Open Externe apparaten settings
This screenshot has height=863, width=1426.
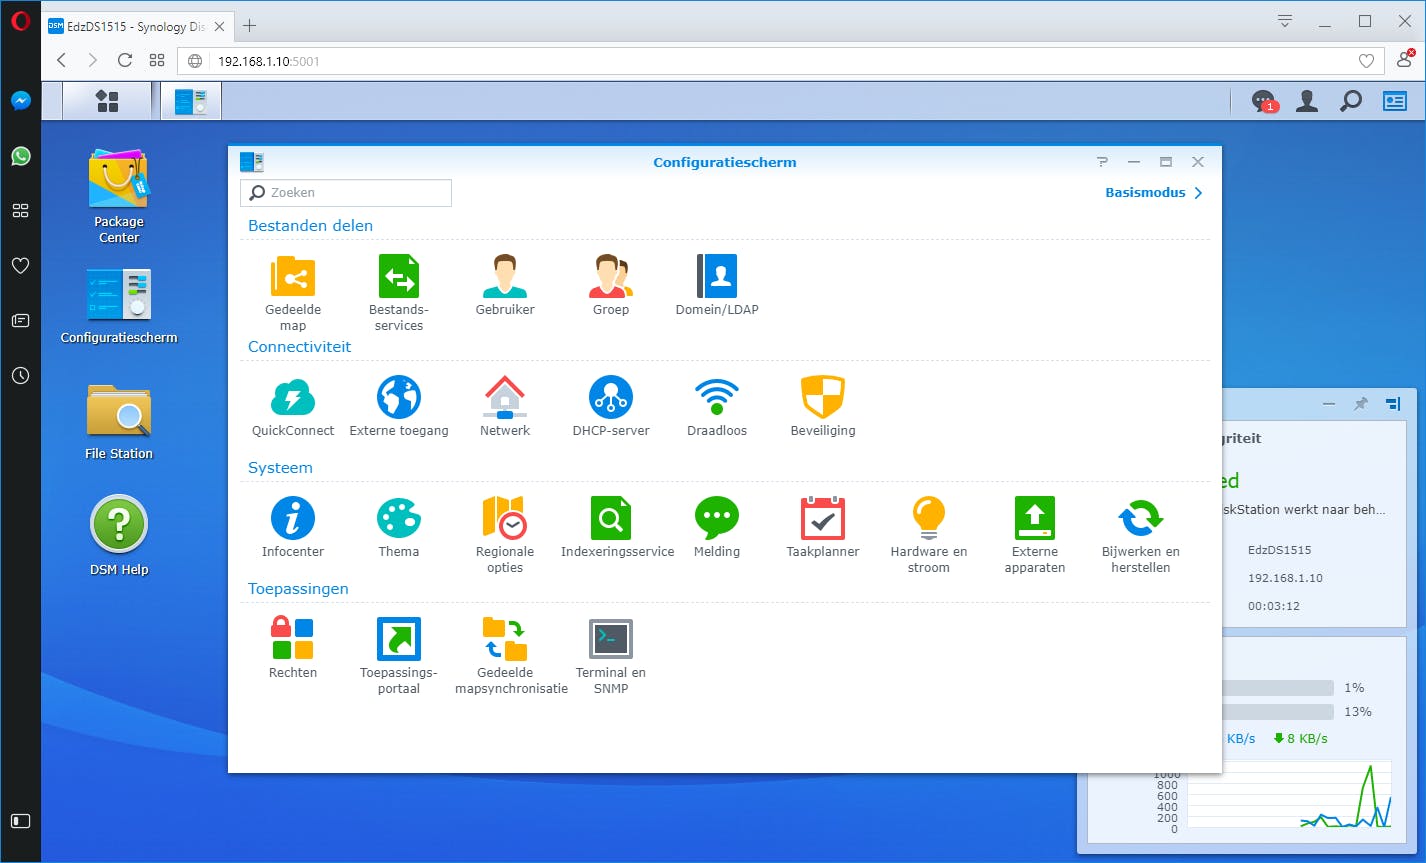1035,533
